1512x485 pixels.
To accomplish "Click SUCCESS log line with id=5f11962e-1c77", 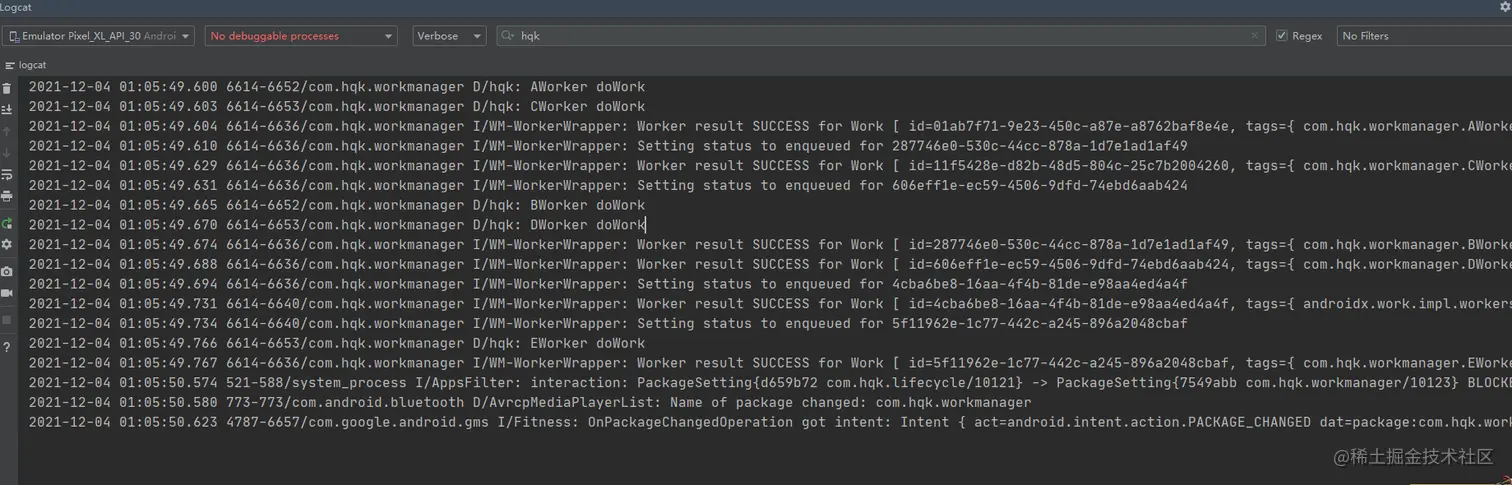I will 770,363.
